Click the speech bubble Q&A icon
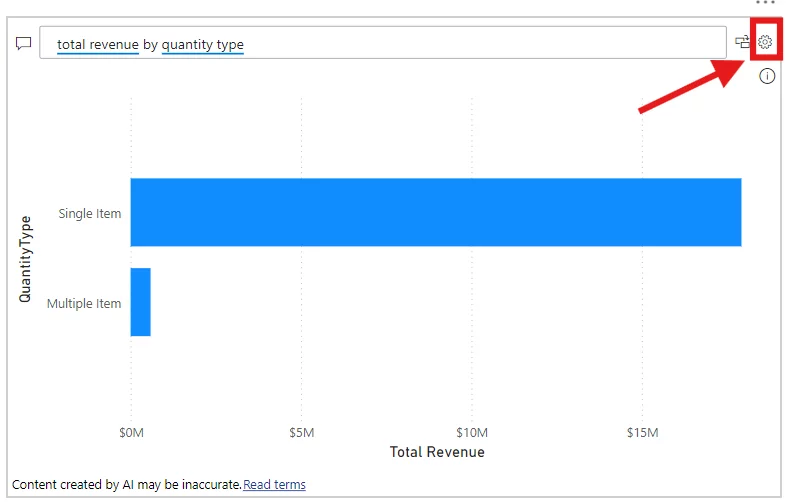This screenshot has height=502, width=787. pyautogui.click(x=23, y=44)
